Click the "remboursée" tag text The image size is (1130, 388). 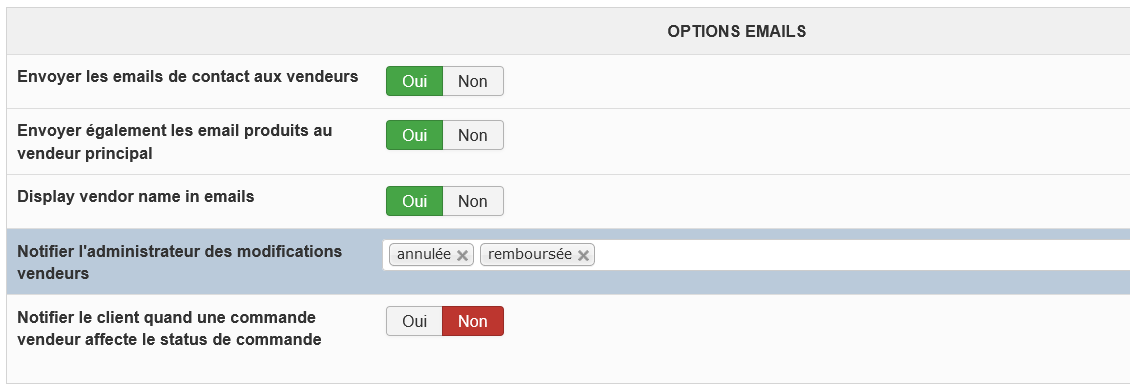click(530, 255)
